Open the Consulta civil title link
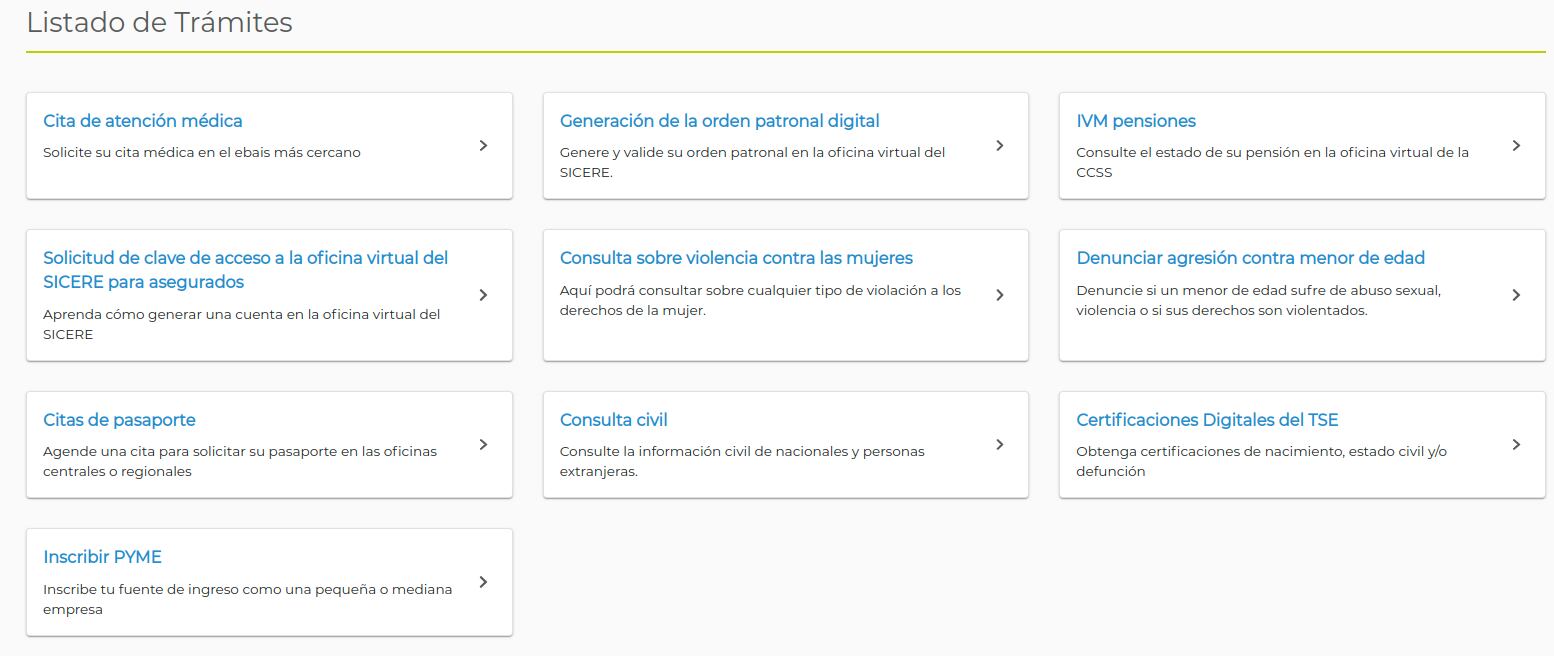The image size is (1554, 656). pyautogui.click(x=613, y=420)
